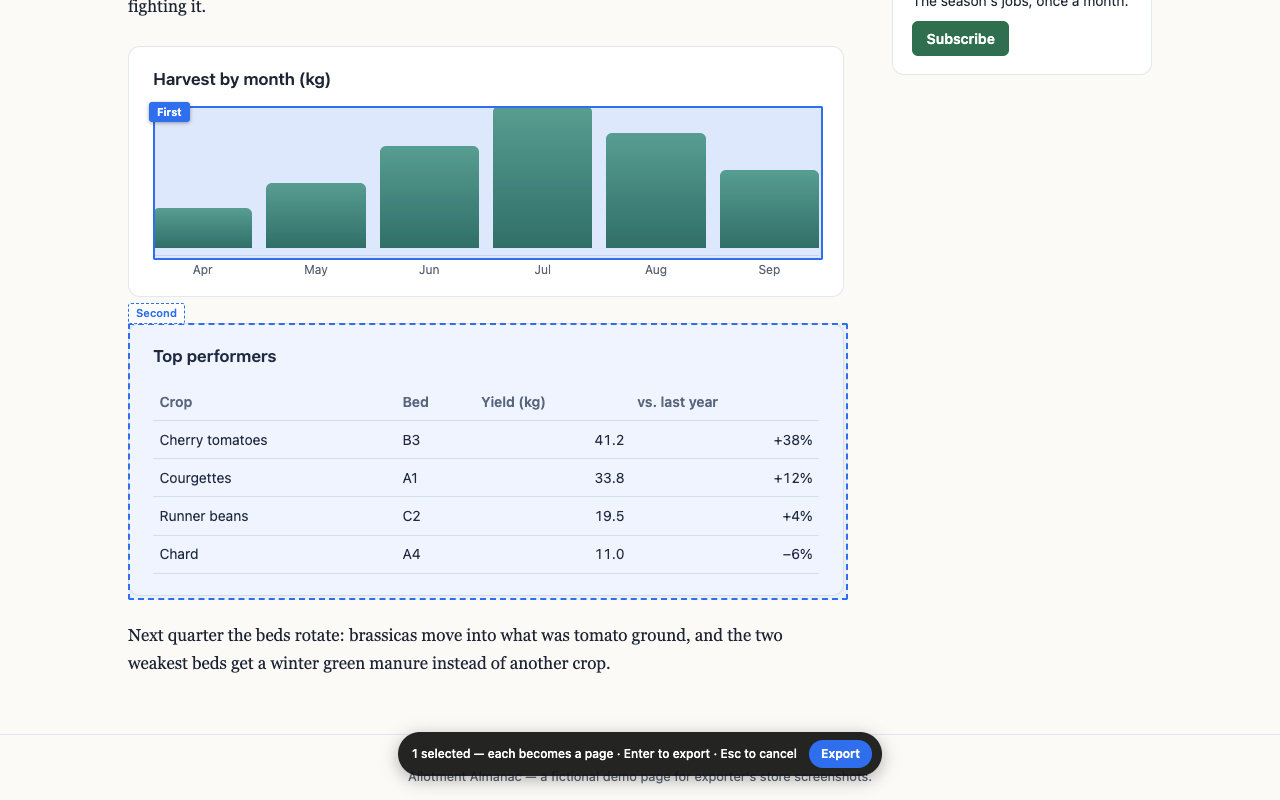Screen dimensions: 1280x800
Task: Click yield value 19.5
Action: pyautogui.click(x=609, y=516)
